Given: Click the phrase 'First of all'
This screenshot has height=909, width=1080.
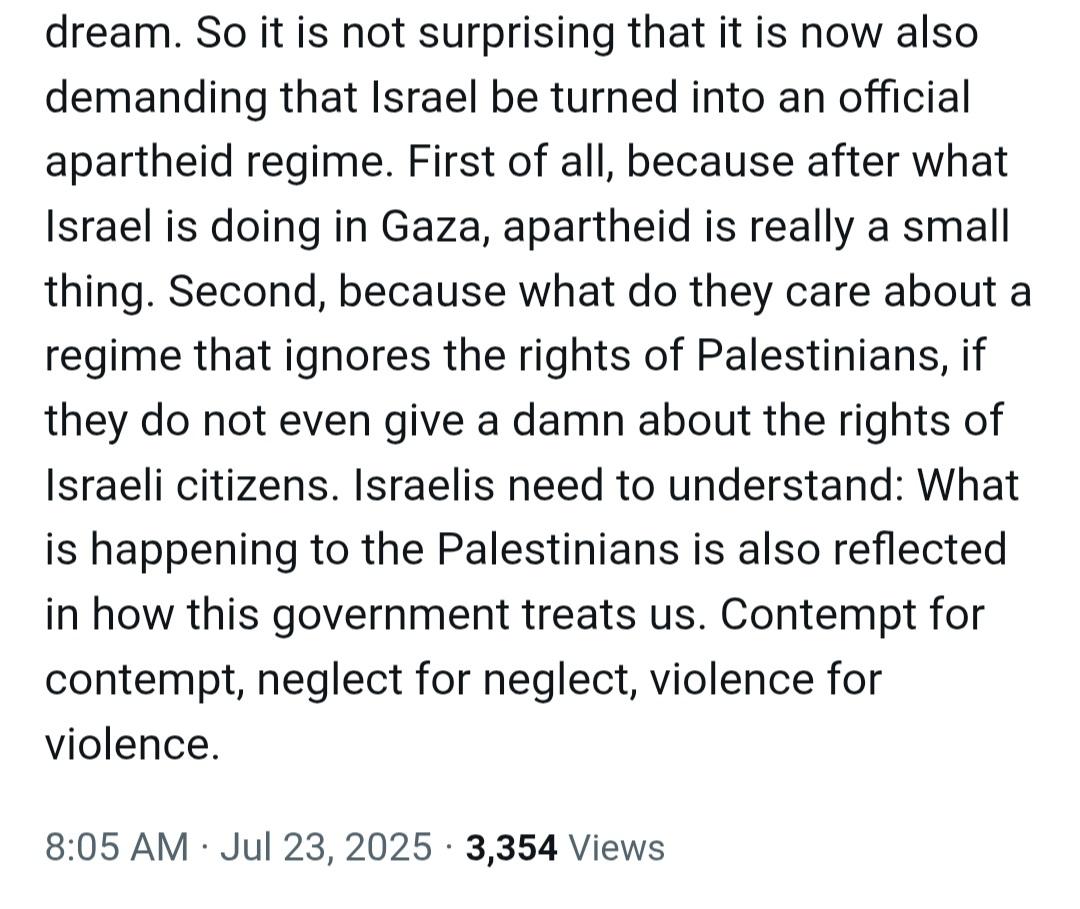Looking at the screenshot, I should click(x=509, y=162).
